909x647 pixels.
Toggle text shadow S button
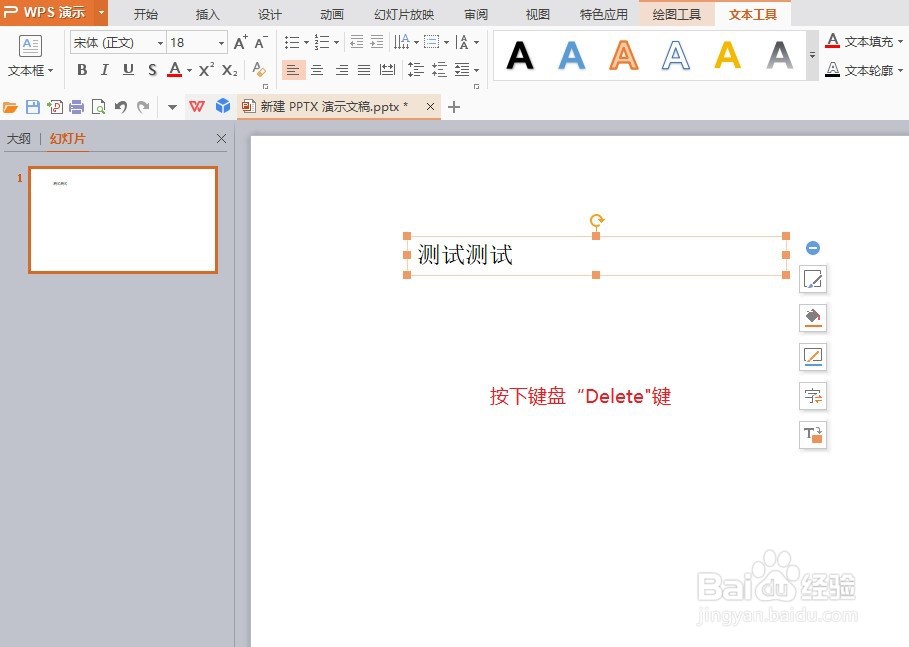(152, 70)
